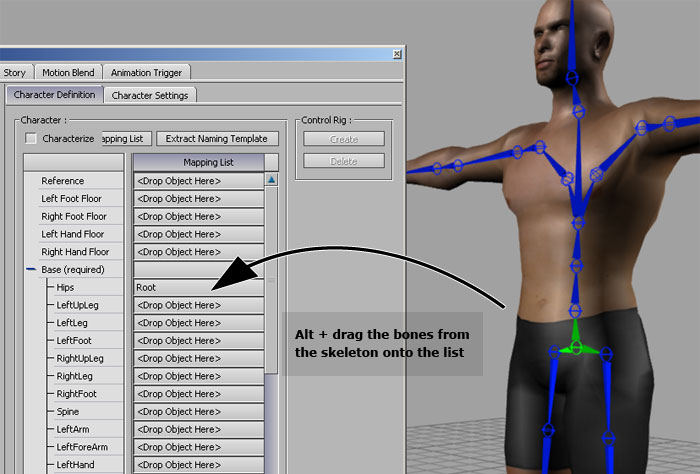
Task: Click the scroll up arrow of mapping list
Action: [x=271, y=180]
